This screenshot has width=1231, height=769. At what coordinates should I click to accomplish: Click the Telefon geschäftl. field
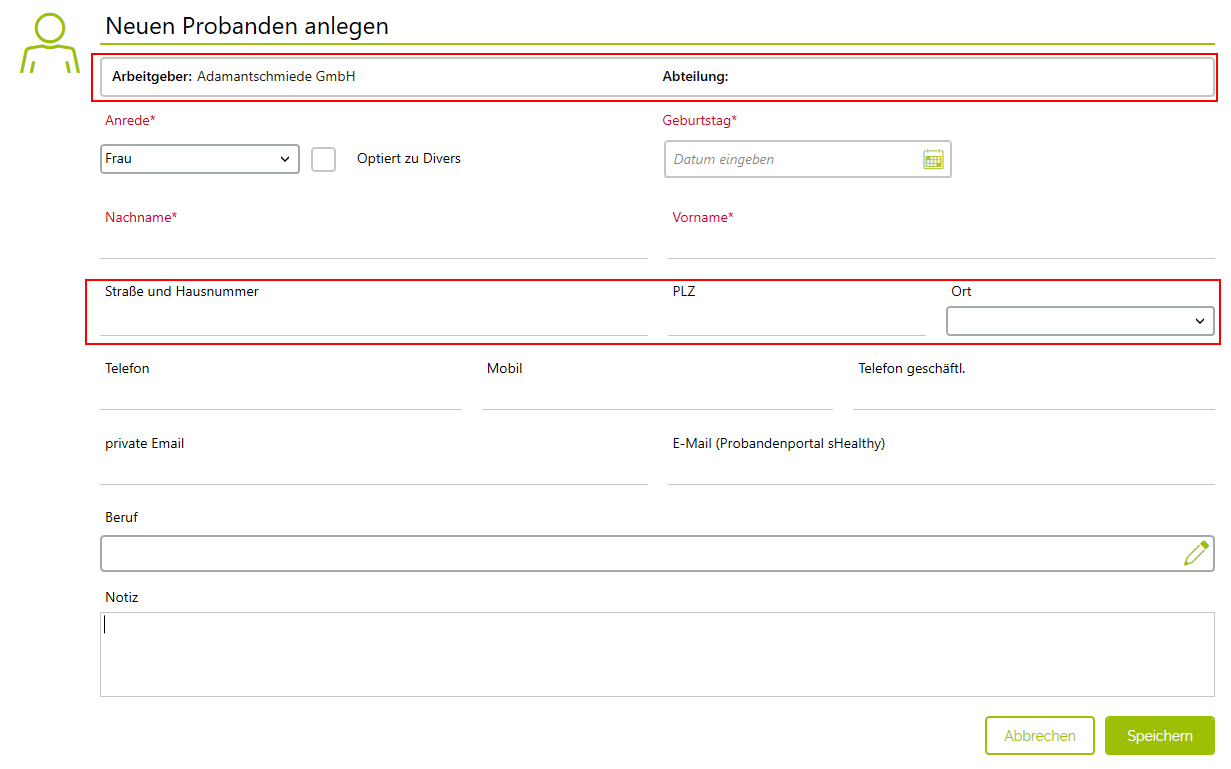click(1034, 396)
